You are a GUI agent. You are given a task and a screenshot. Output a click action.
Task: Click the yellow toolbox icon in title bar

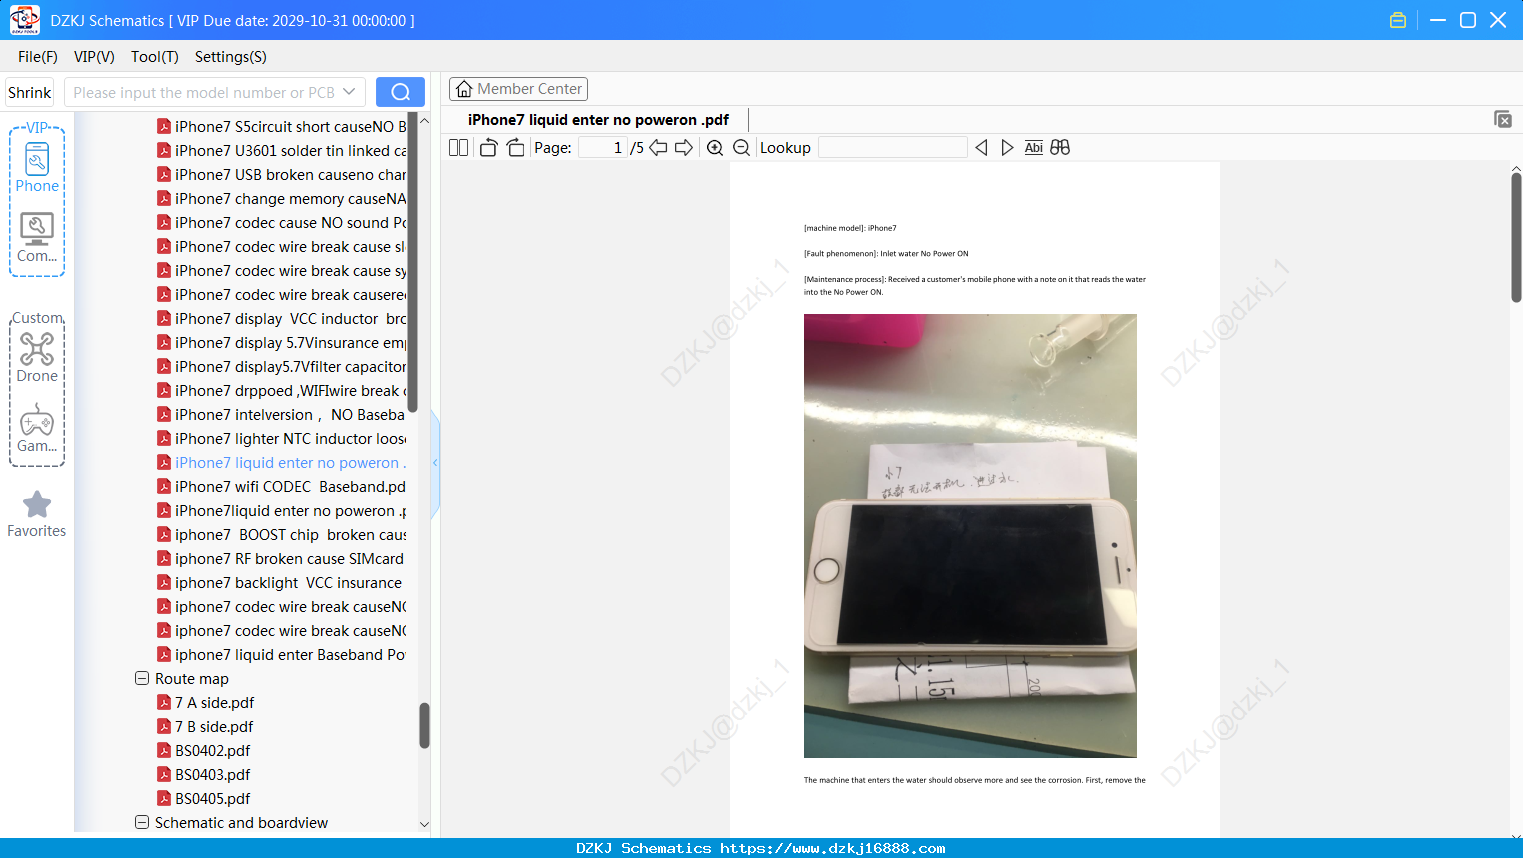click(x=1398, y=20)
